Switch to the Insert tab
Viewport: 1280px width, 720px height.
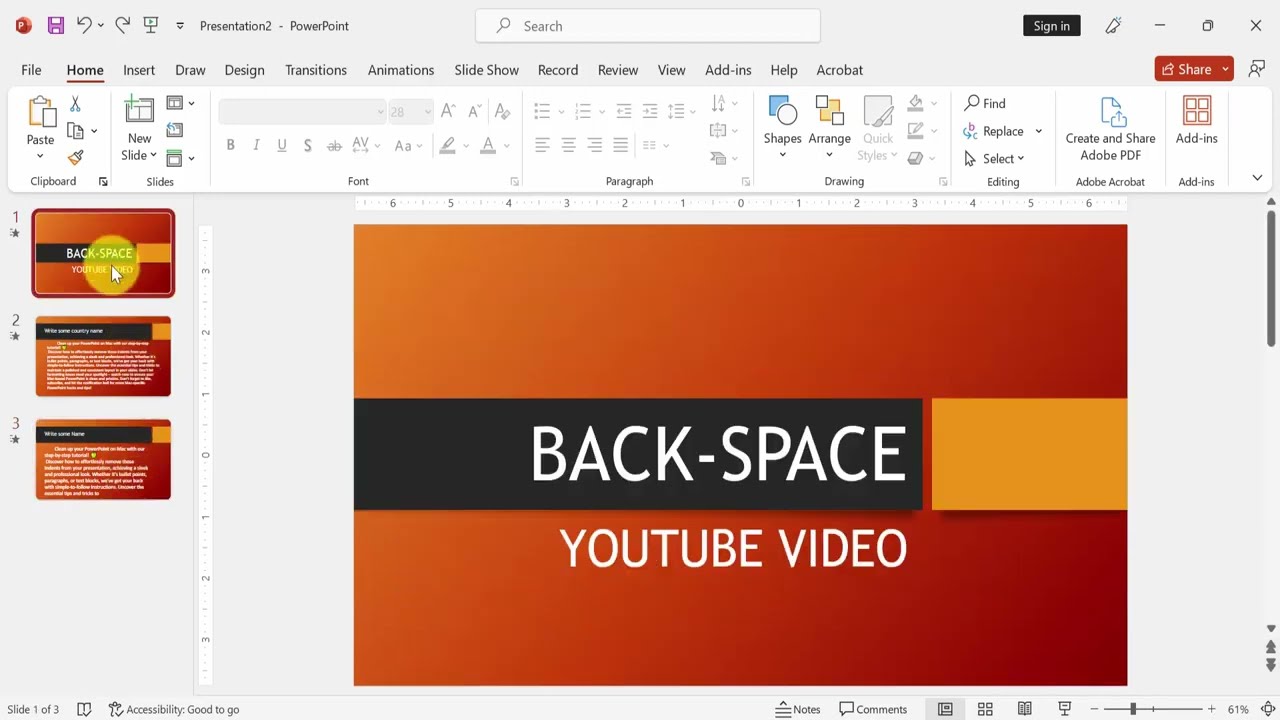pos(139,70)
